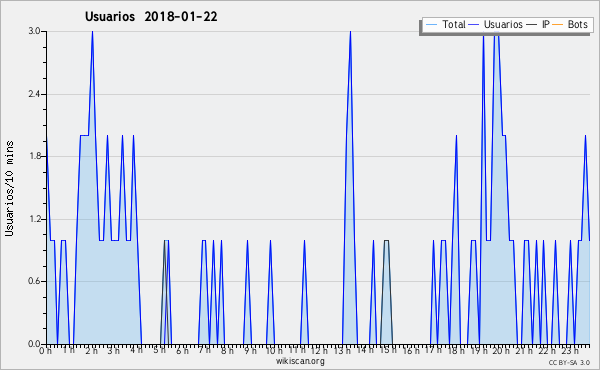Image resolution: width=600 pixels, height=370 pixels.
Task: Click the y-axis value 0.6
Action: pyautogui.click(x=34, y=282)
